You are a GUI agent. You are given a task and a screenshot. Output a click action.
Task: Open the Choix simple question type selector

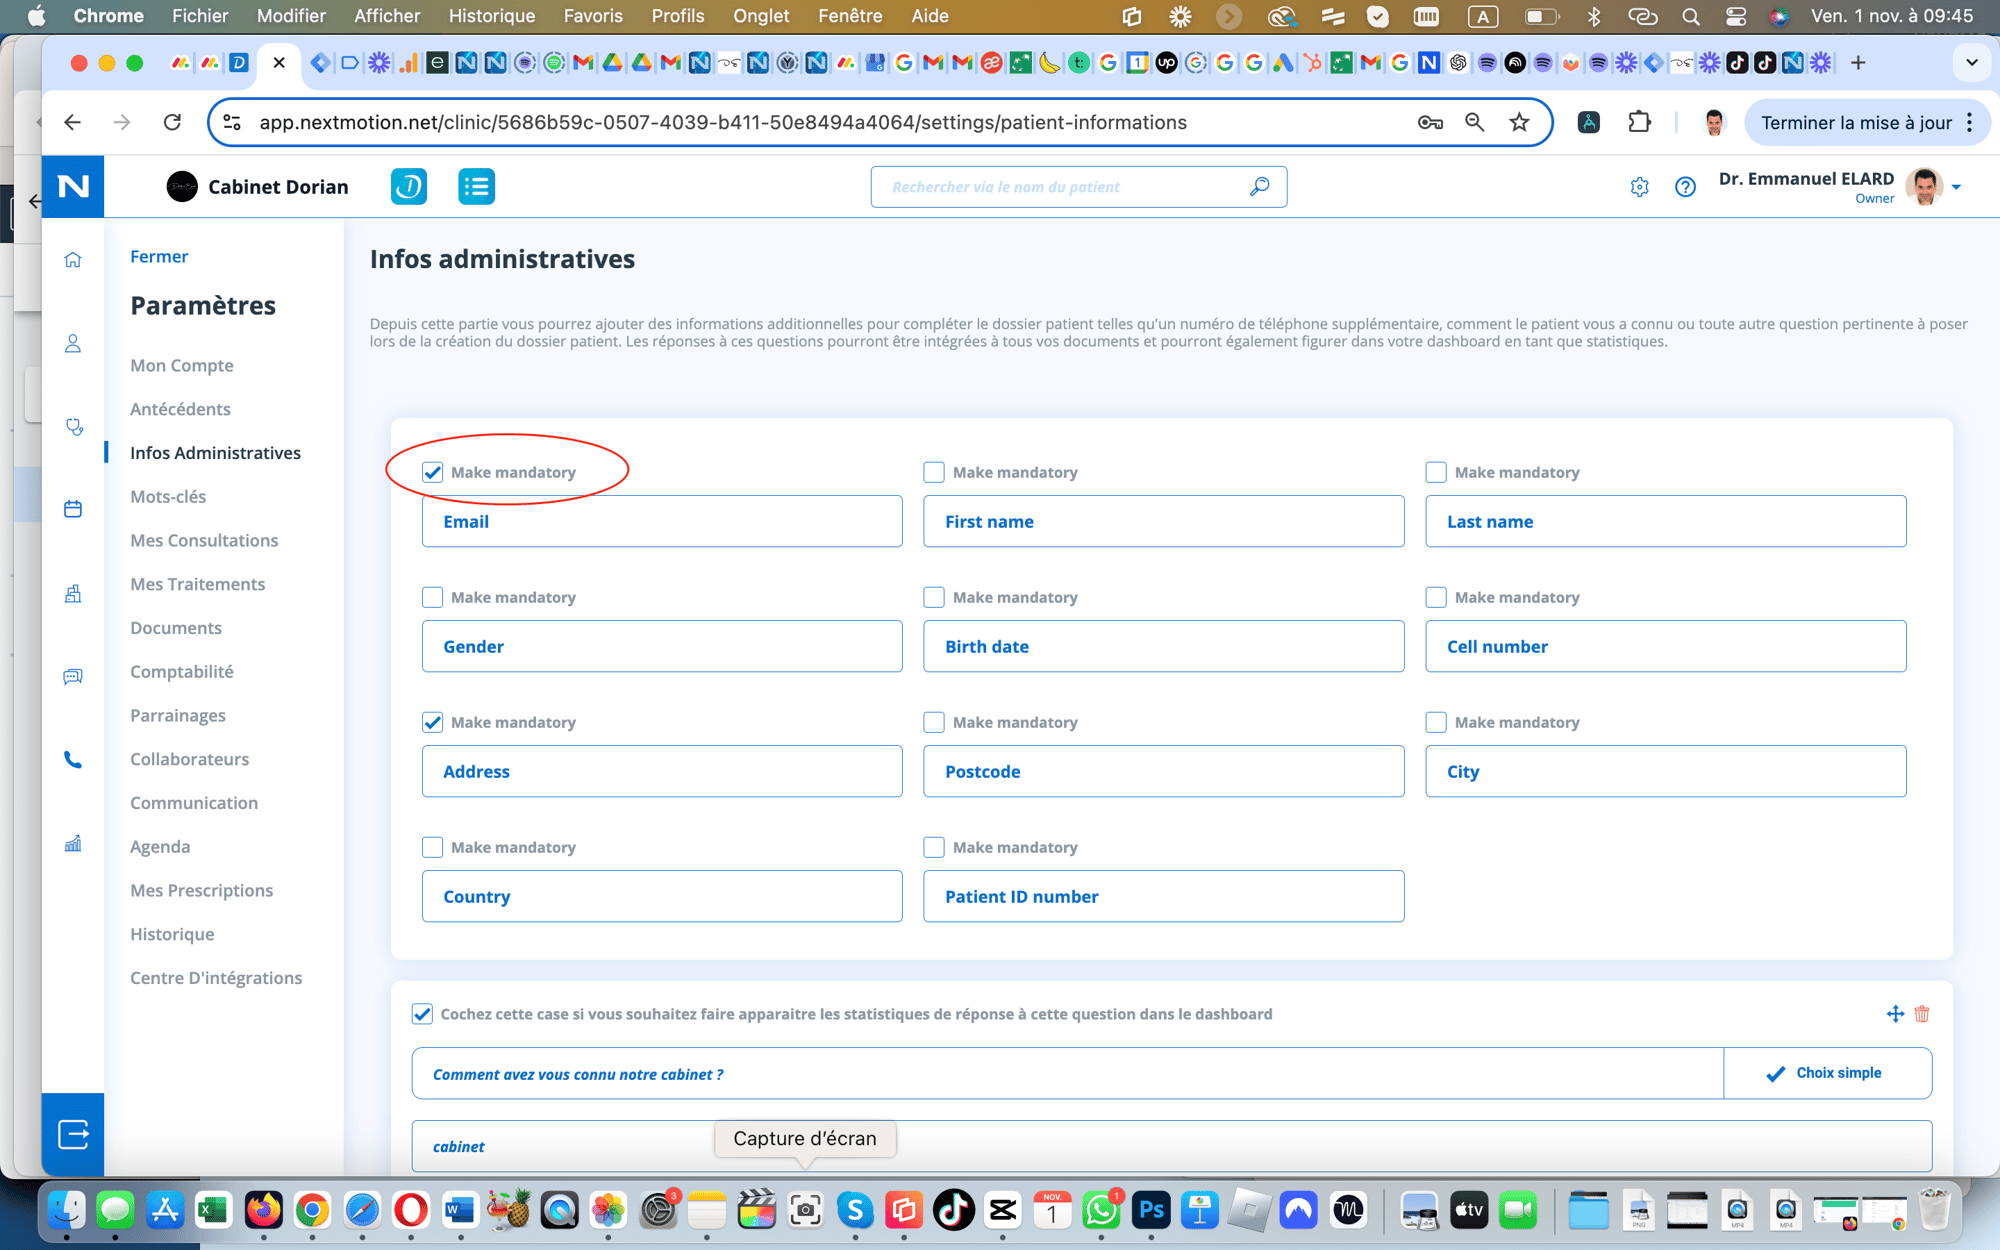[x=1827, y=1073]
